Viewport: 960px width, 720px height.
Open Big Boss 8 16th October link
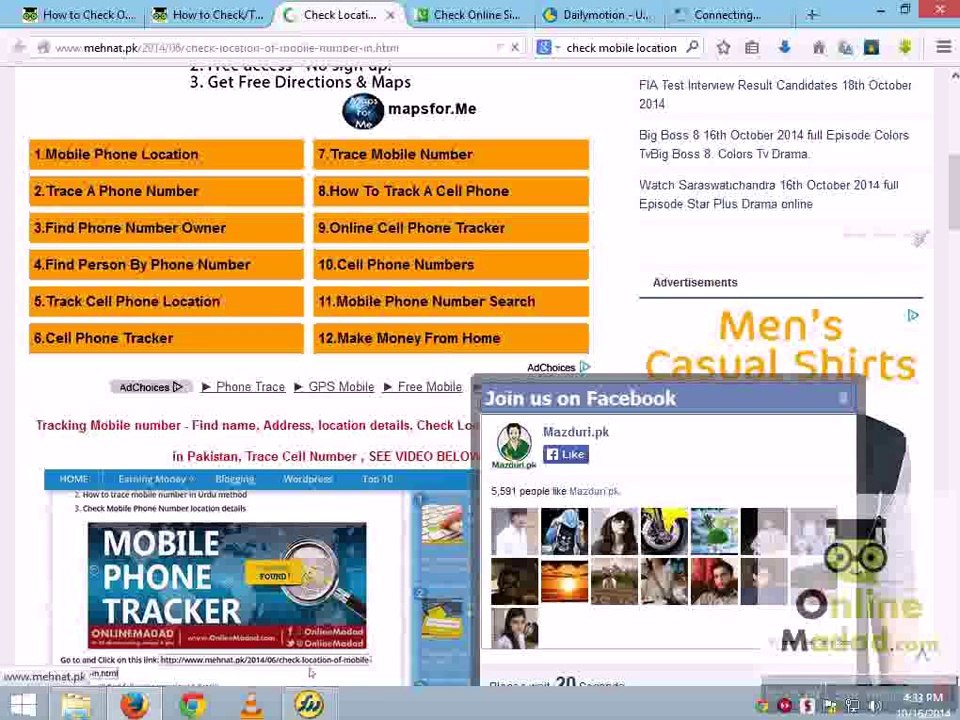point(774,144)
